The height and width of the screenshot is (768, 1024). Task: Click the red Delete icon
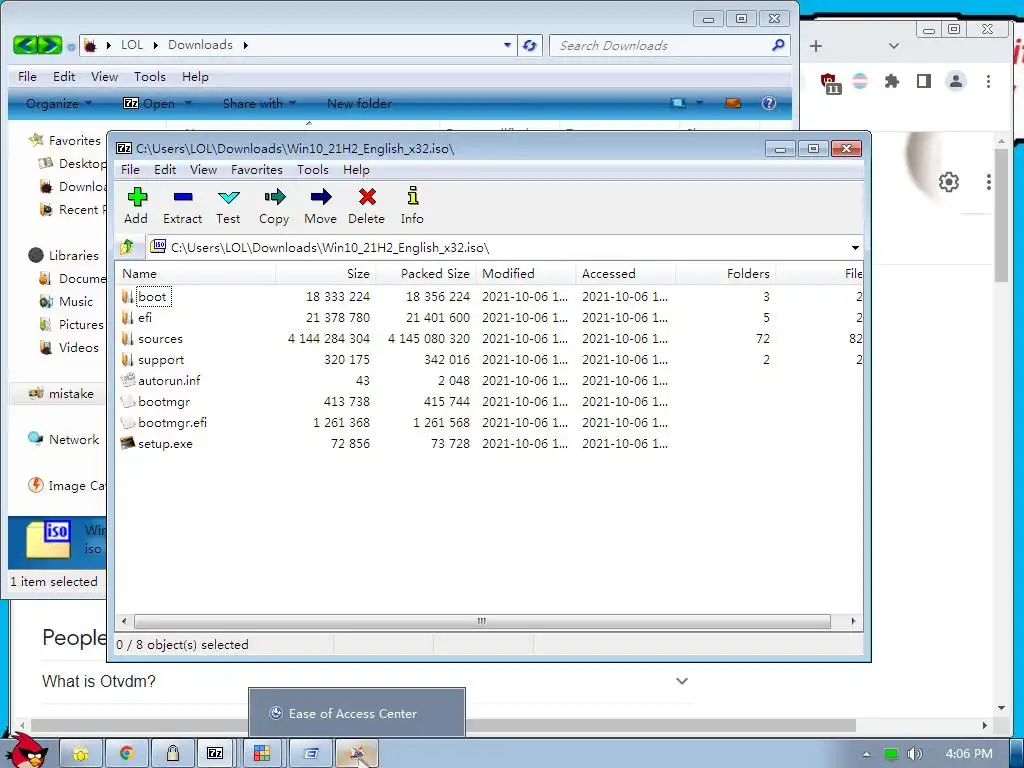pyautogui.click(x=366, y=206)
